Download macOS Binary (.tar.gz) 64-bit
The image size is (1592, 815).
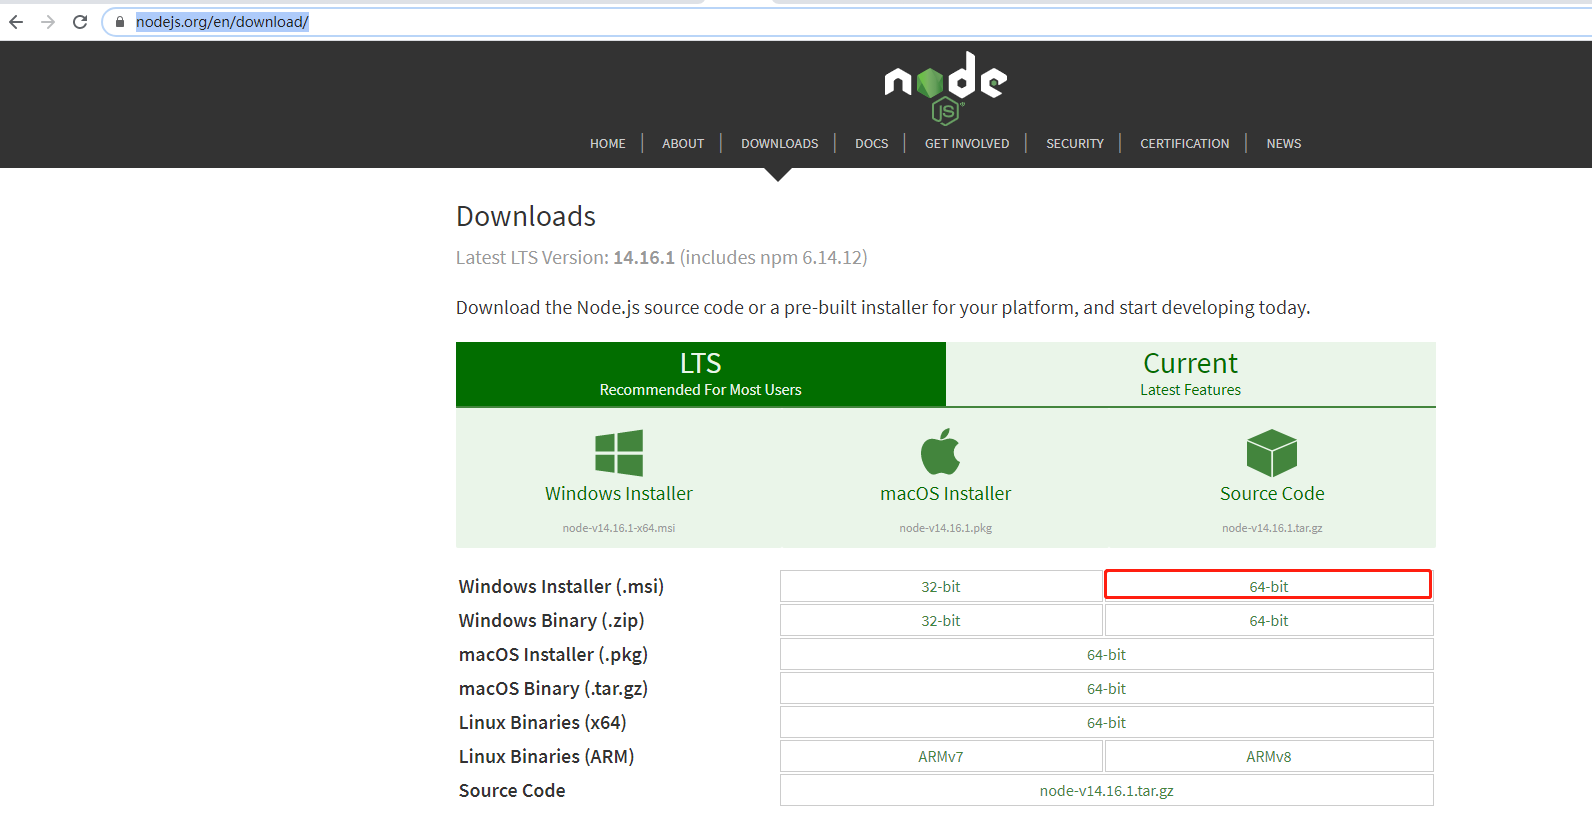pyautogui.click(x=1107, y=689)
